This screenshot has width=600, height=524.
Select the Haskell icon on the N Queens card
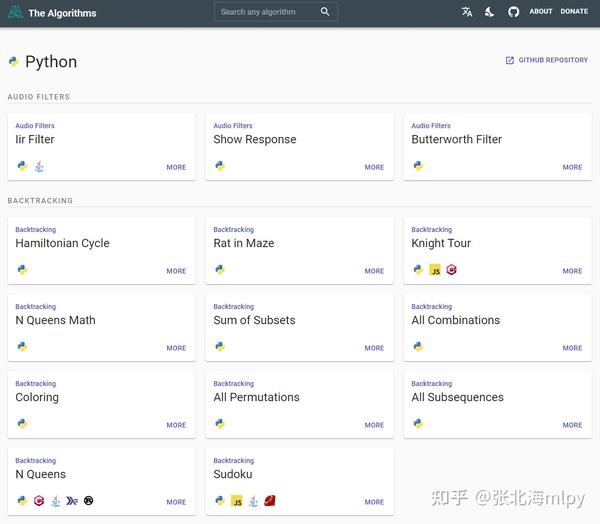(71, 501)
